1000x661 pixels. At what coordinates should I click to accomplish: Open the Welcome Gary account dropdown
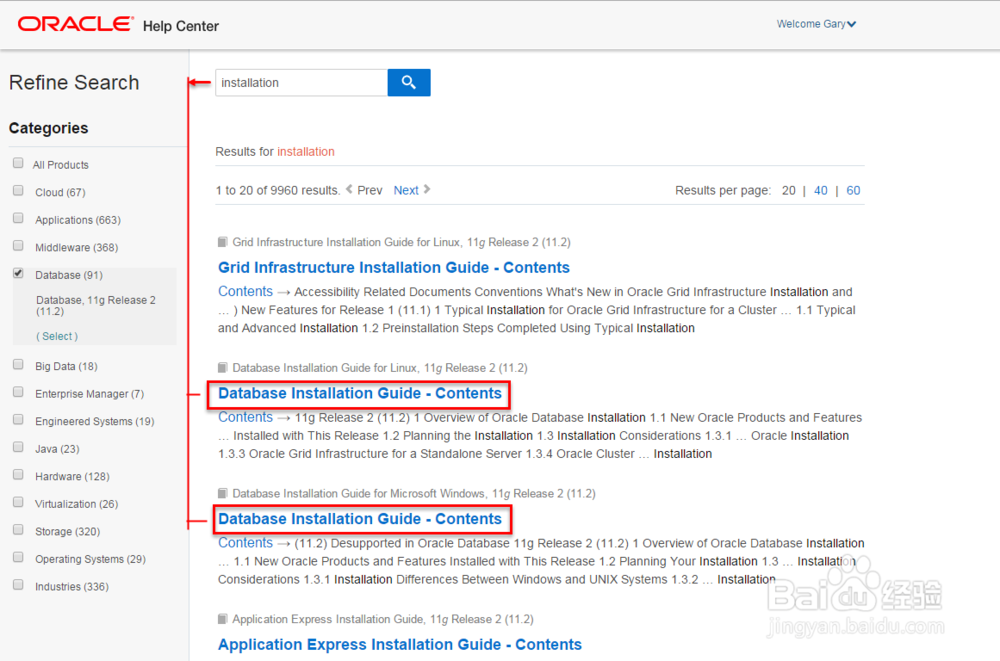click(816, 24)
